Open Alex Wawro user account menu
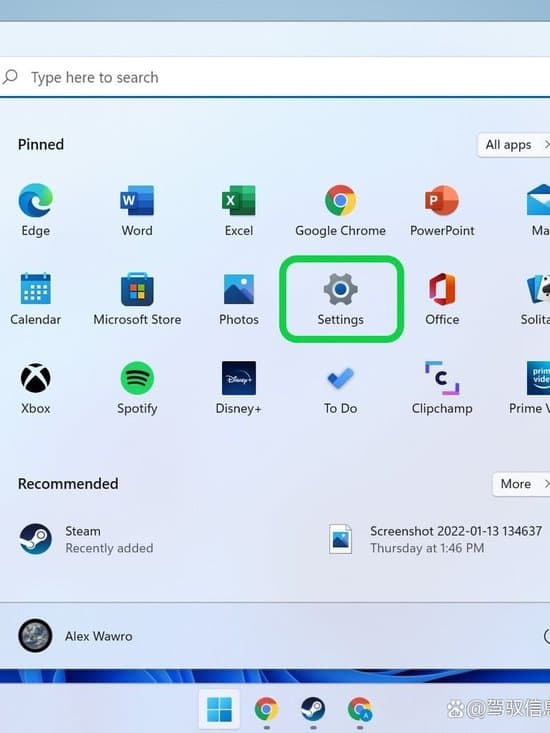Image resolution: width=550 pixels, height=733 pixels. coord(75,636)
